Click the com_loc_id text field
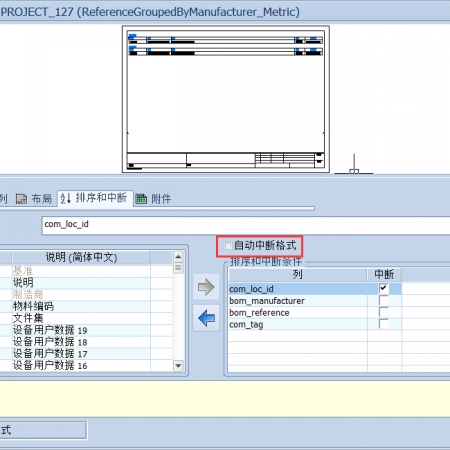Image resolution: width=450 pixels, height=450 pixels. click(246, 225)
